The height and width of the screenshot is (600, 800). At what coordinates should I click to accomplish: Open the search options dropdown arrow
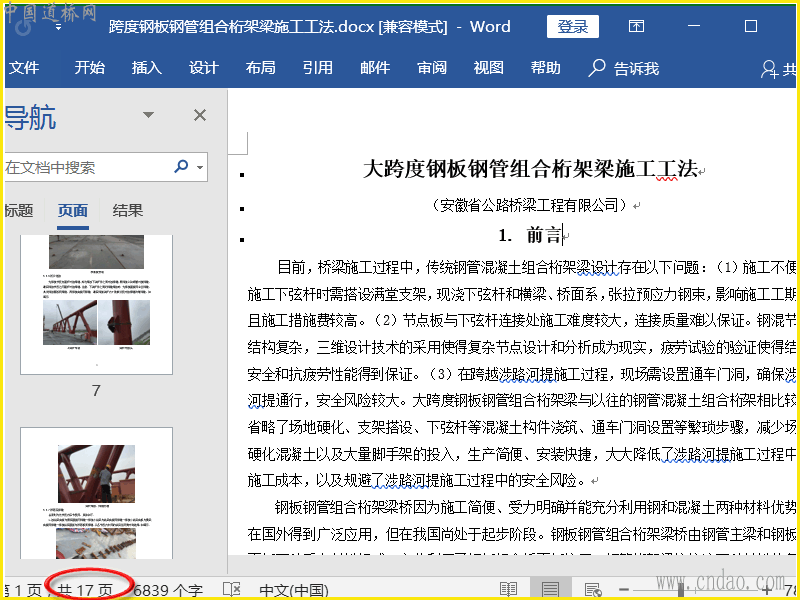click(200, 167)
